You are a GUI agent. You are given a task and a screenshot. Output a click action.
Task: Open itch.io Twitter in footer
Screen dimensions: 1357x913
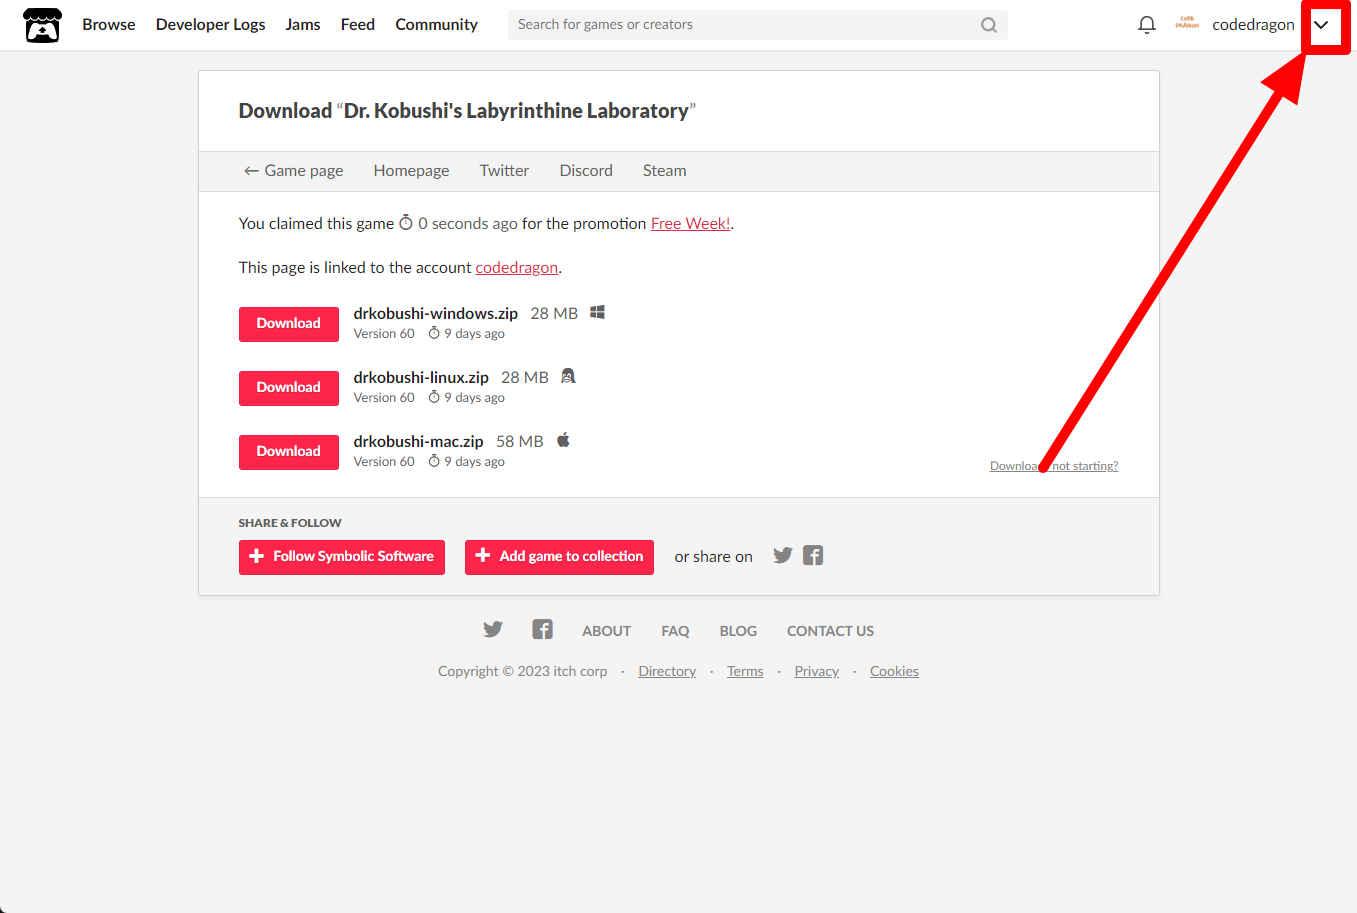tap(493, 629)
